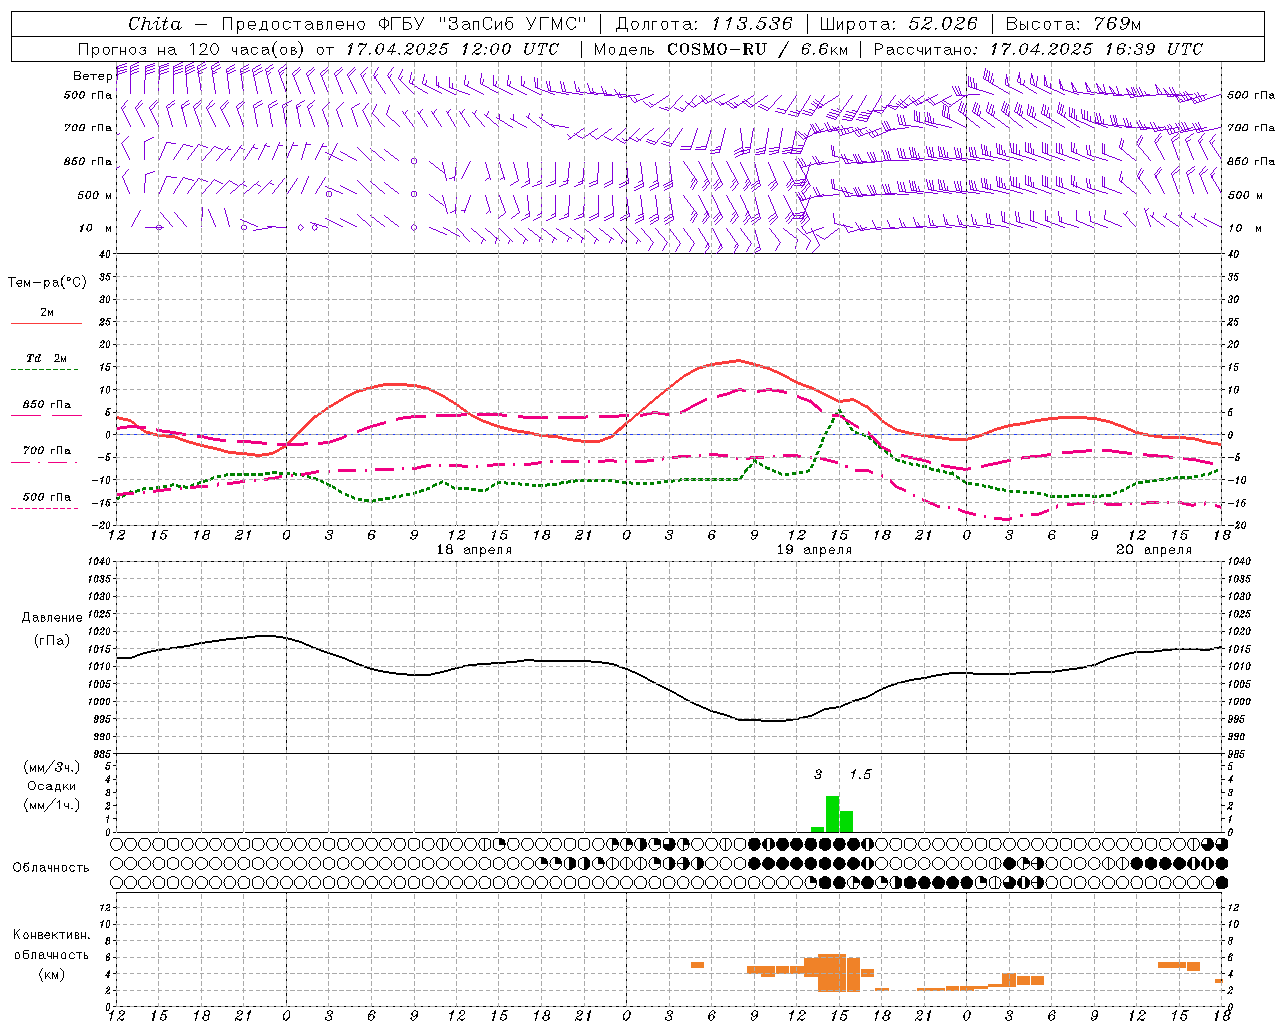Click the "(мм/3ч.)" precipitation unit label

pyautogui.click(x=52, y=767)
